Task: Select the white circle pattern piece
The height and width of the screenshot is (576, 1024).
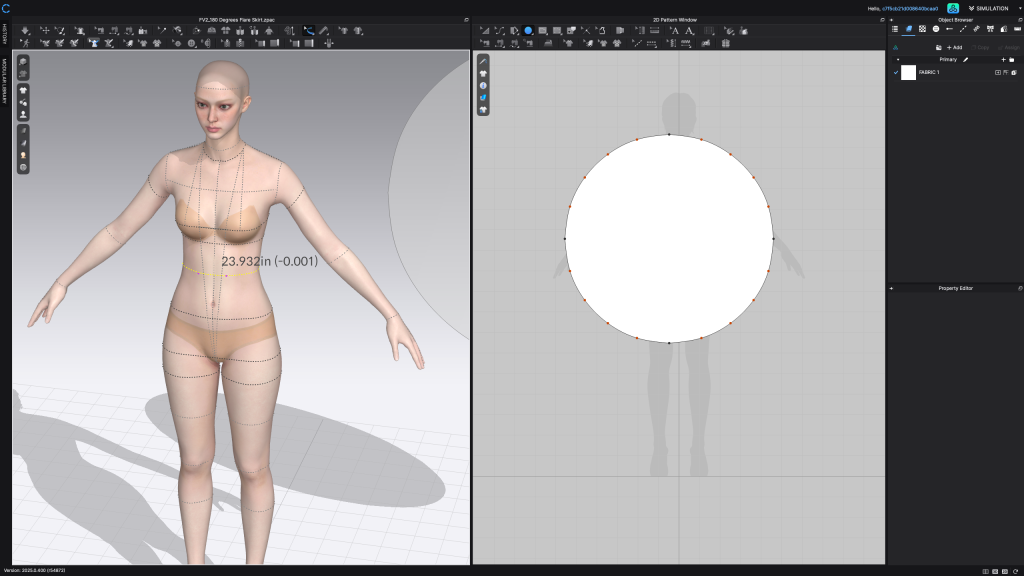Action: [x=669, y=238]
